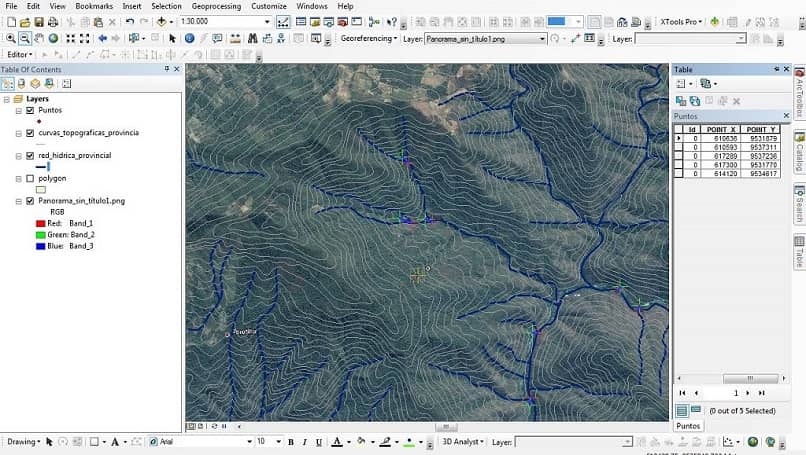
Task: Open the Find binoculars tool
Action: (252, 39)
